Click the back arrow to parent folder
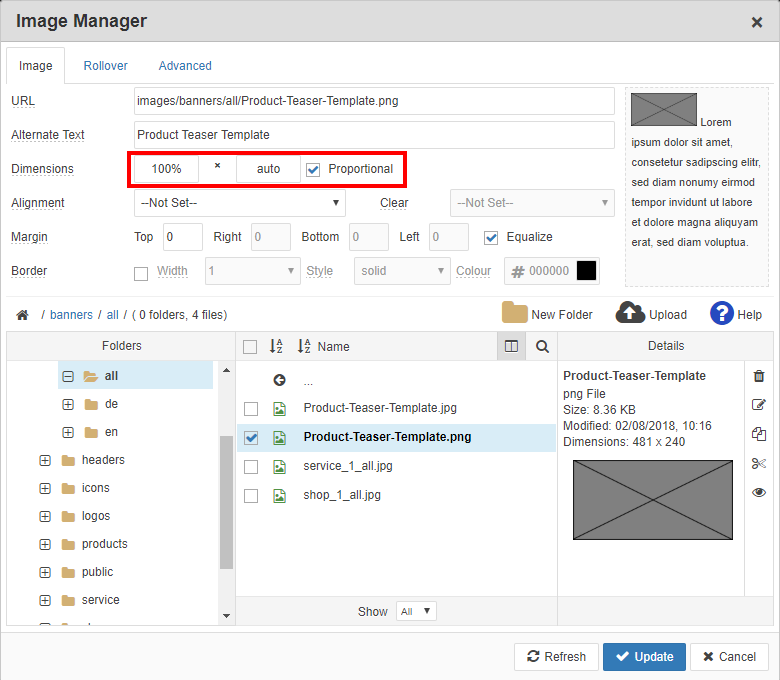780x680 pixels. click(280, 380)
